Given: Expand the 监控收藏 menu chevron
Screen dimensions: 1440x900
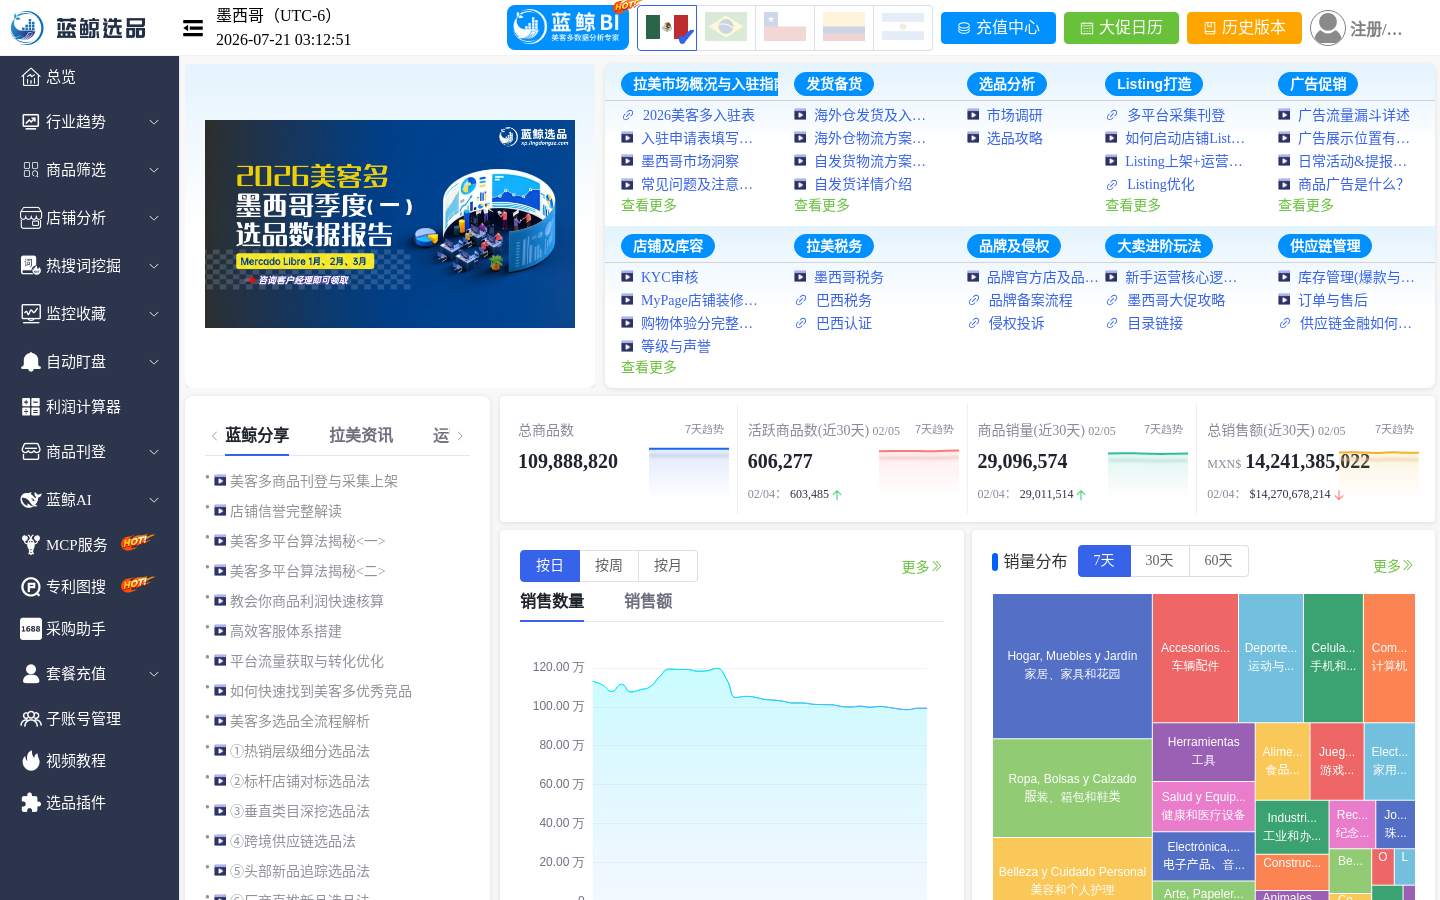Looking at the screenshot, I should pyautogui.click(x=154, y=314).
